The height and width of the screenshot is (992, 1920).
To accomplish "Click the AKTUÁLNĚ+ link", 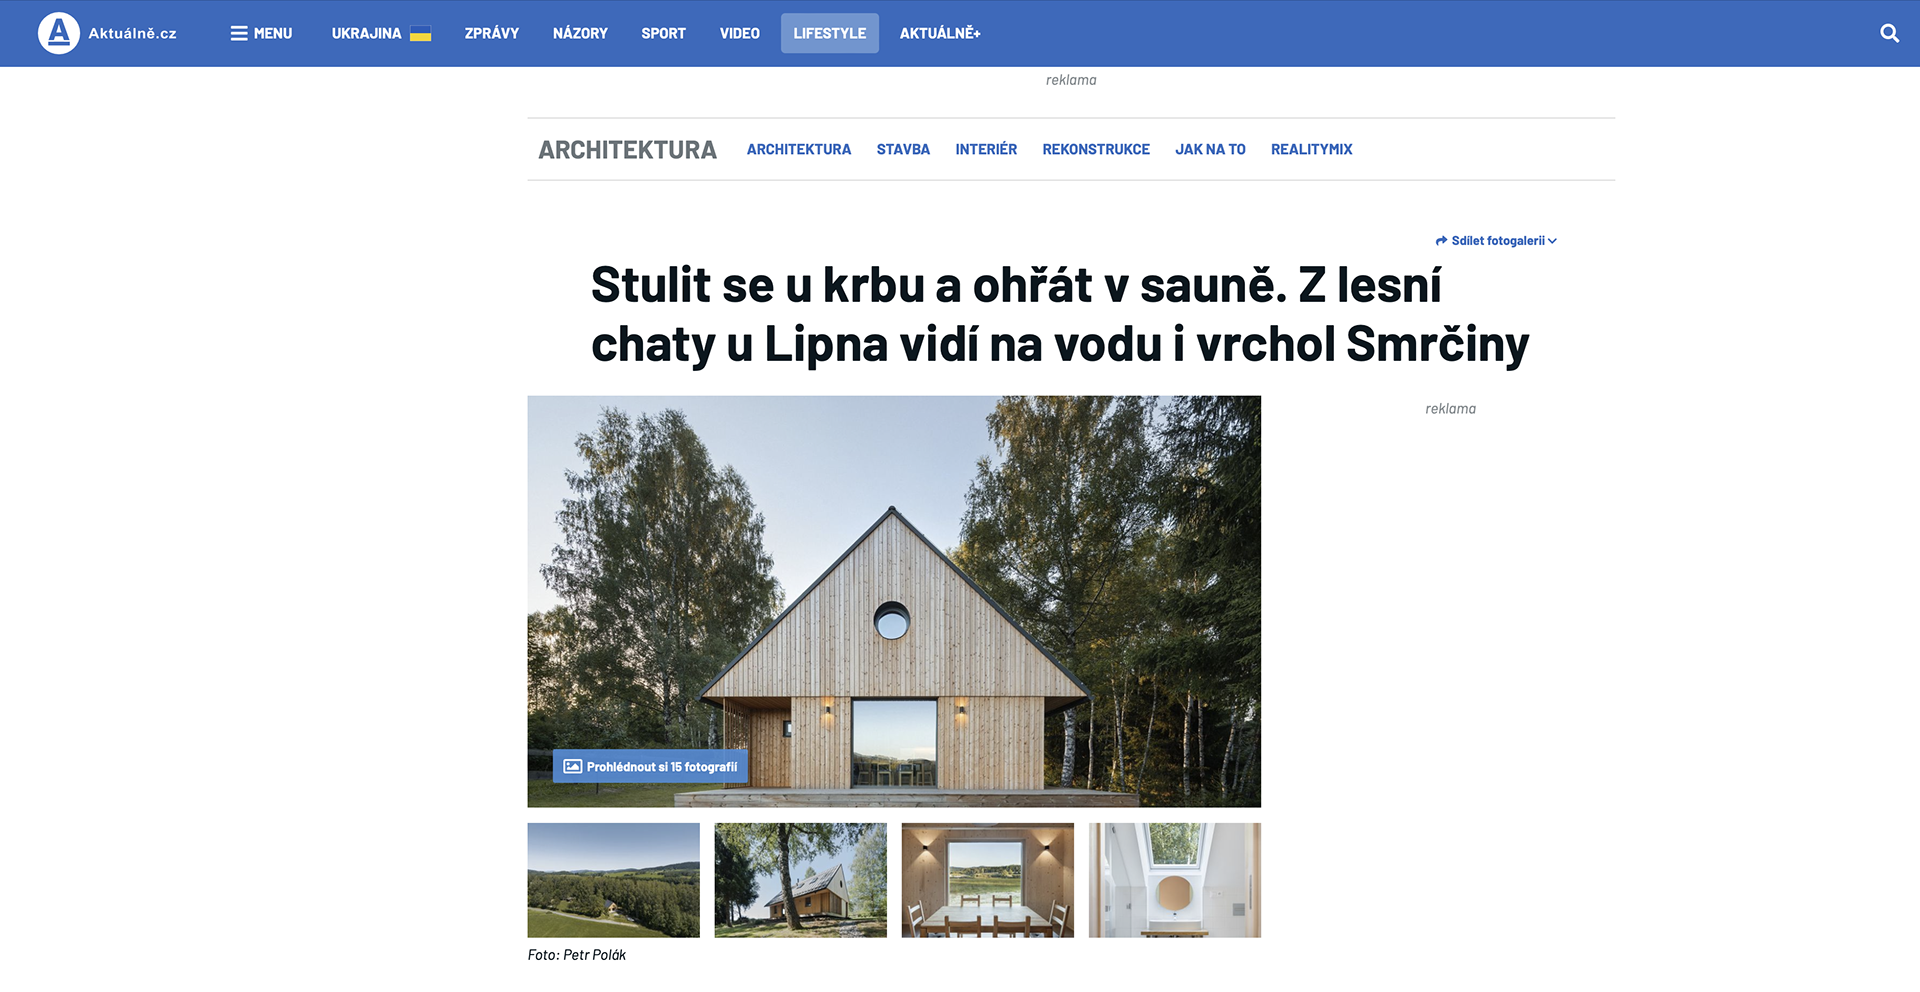I will 940,33.
